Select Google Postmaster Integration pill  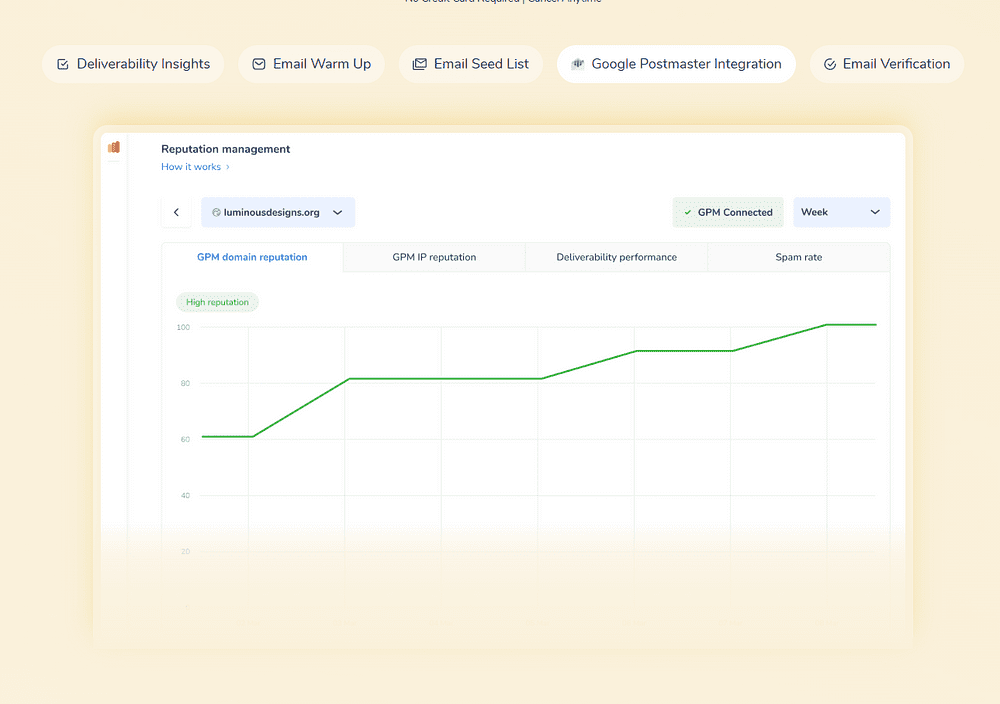676,64
